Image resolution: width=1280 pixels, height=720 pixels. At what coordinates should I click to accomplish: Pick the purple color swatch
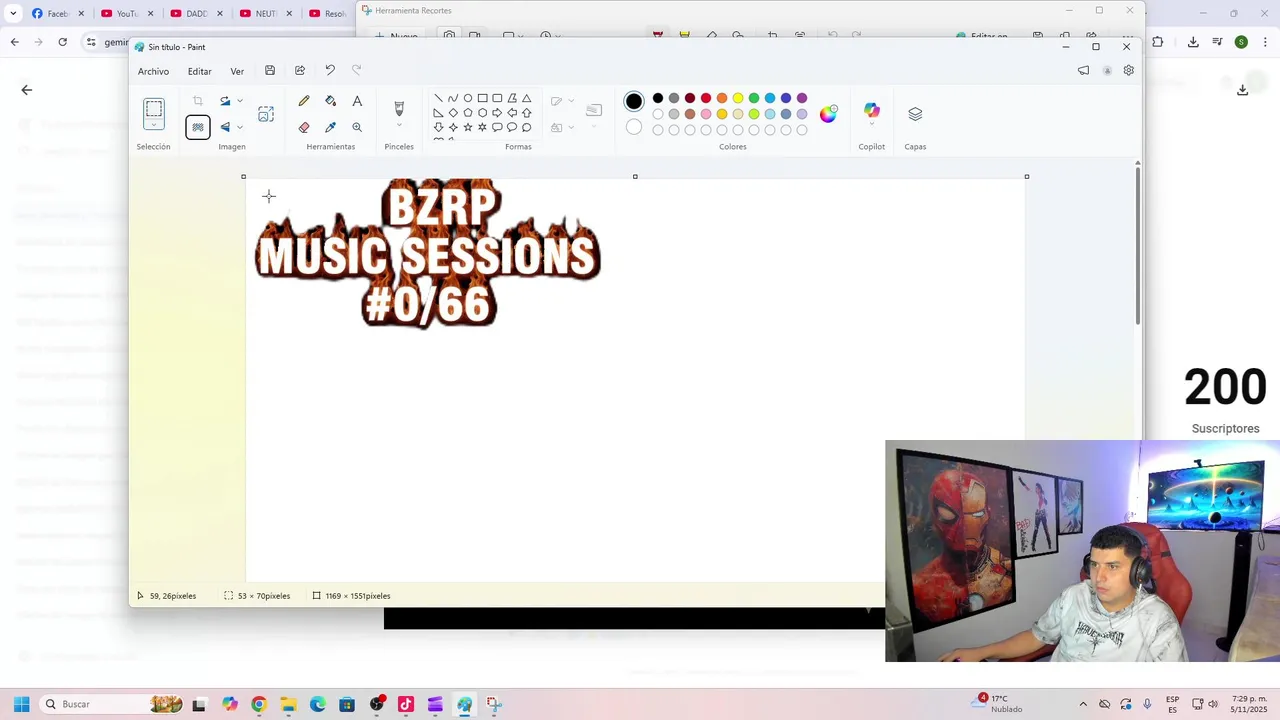[x=802, y=98]
